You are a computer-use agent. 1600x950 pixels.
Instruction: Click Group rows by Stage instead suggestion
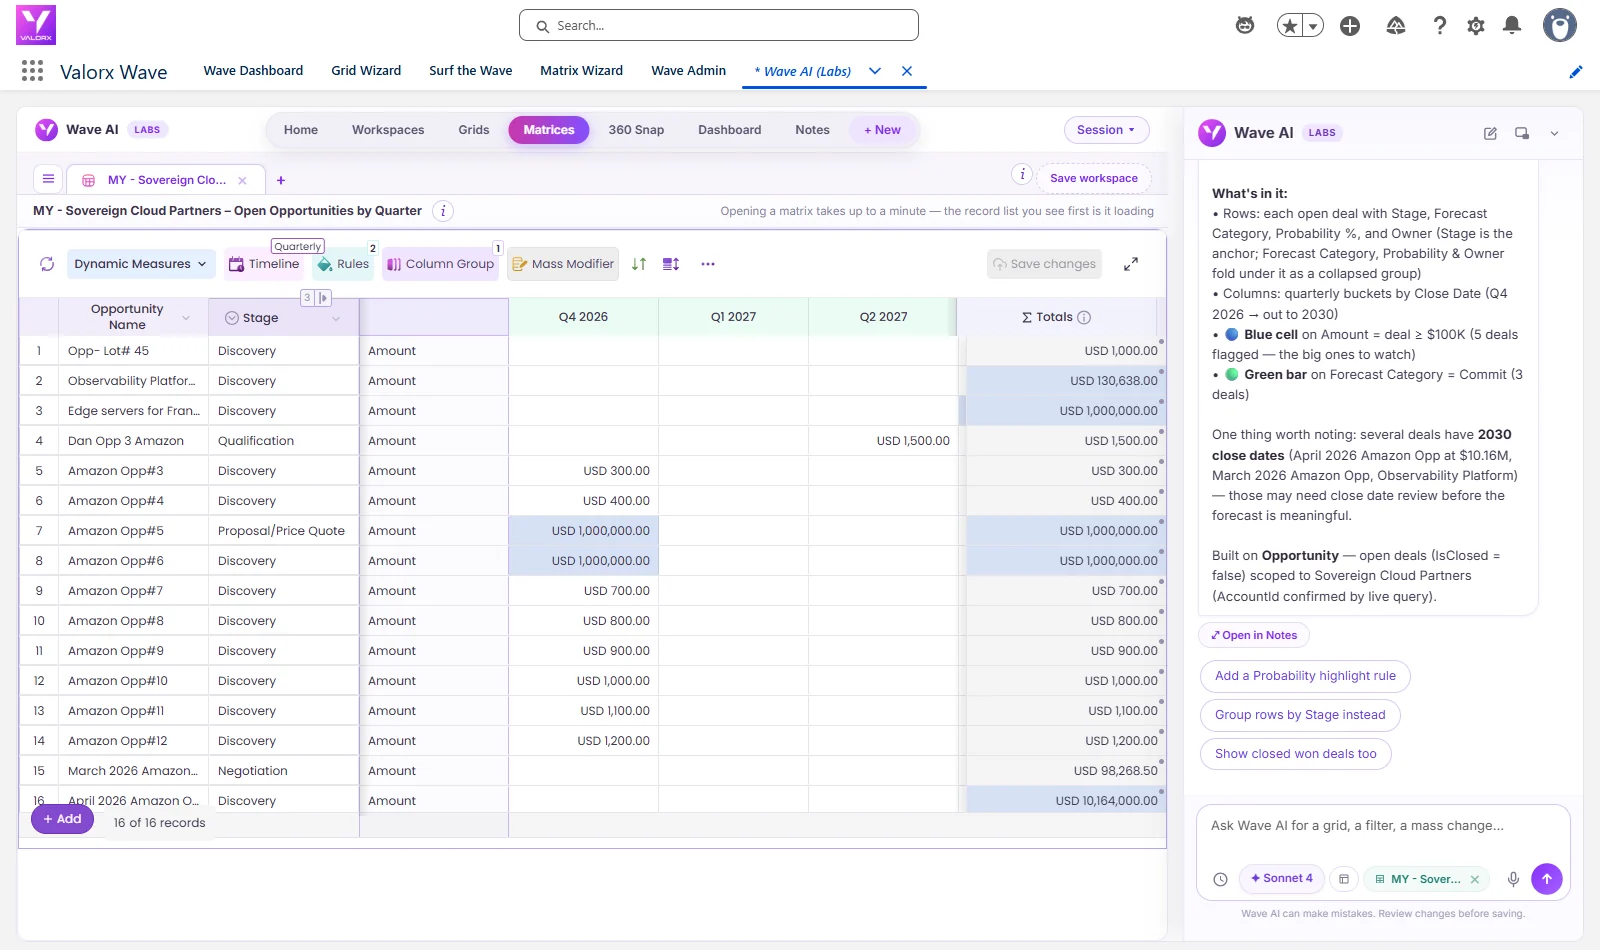pos(1300,715)
